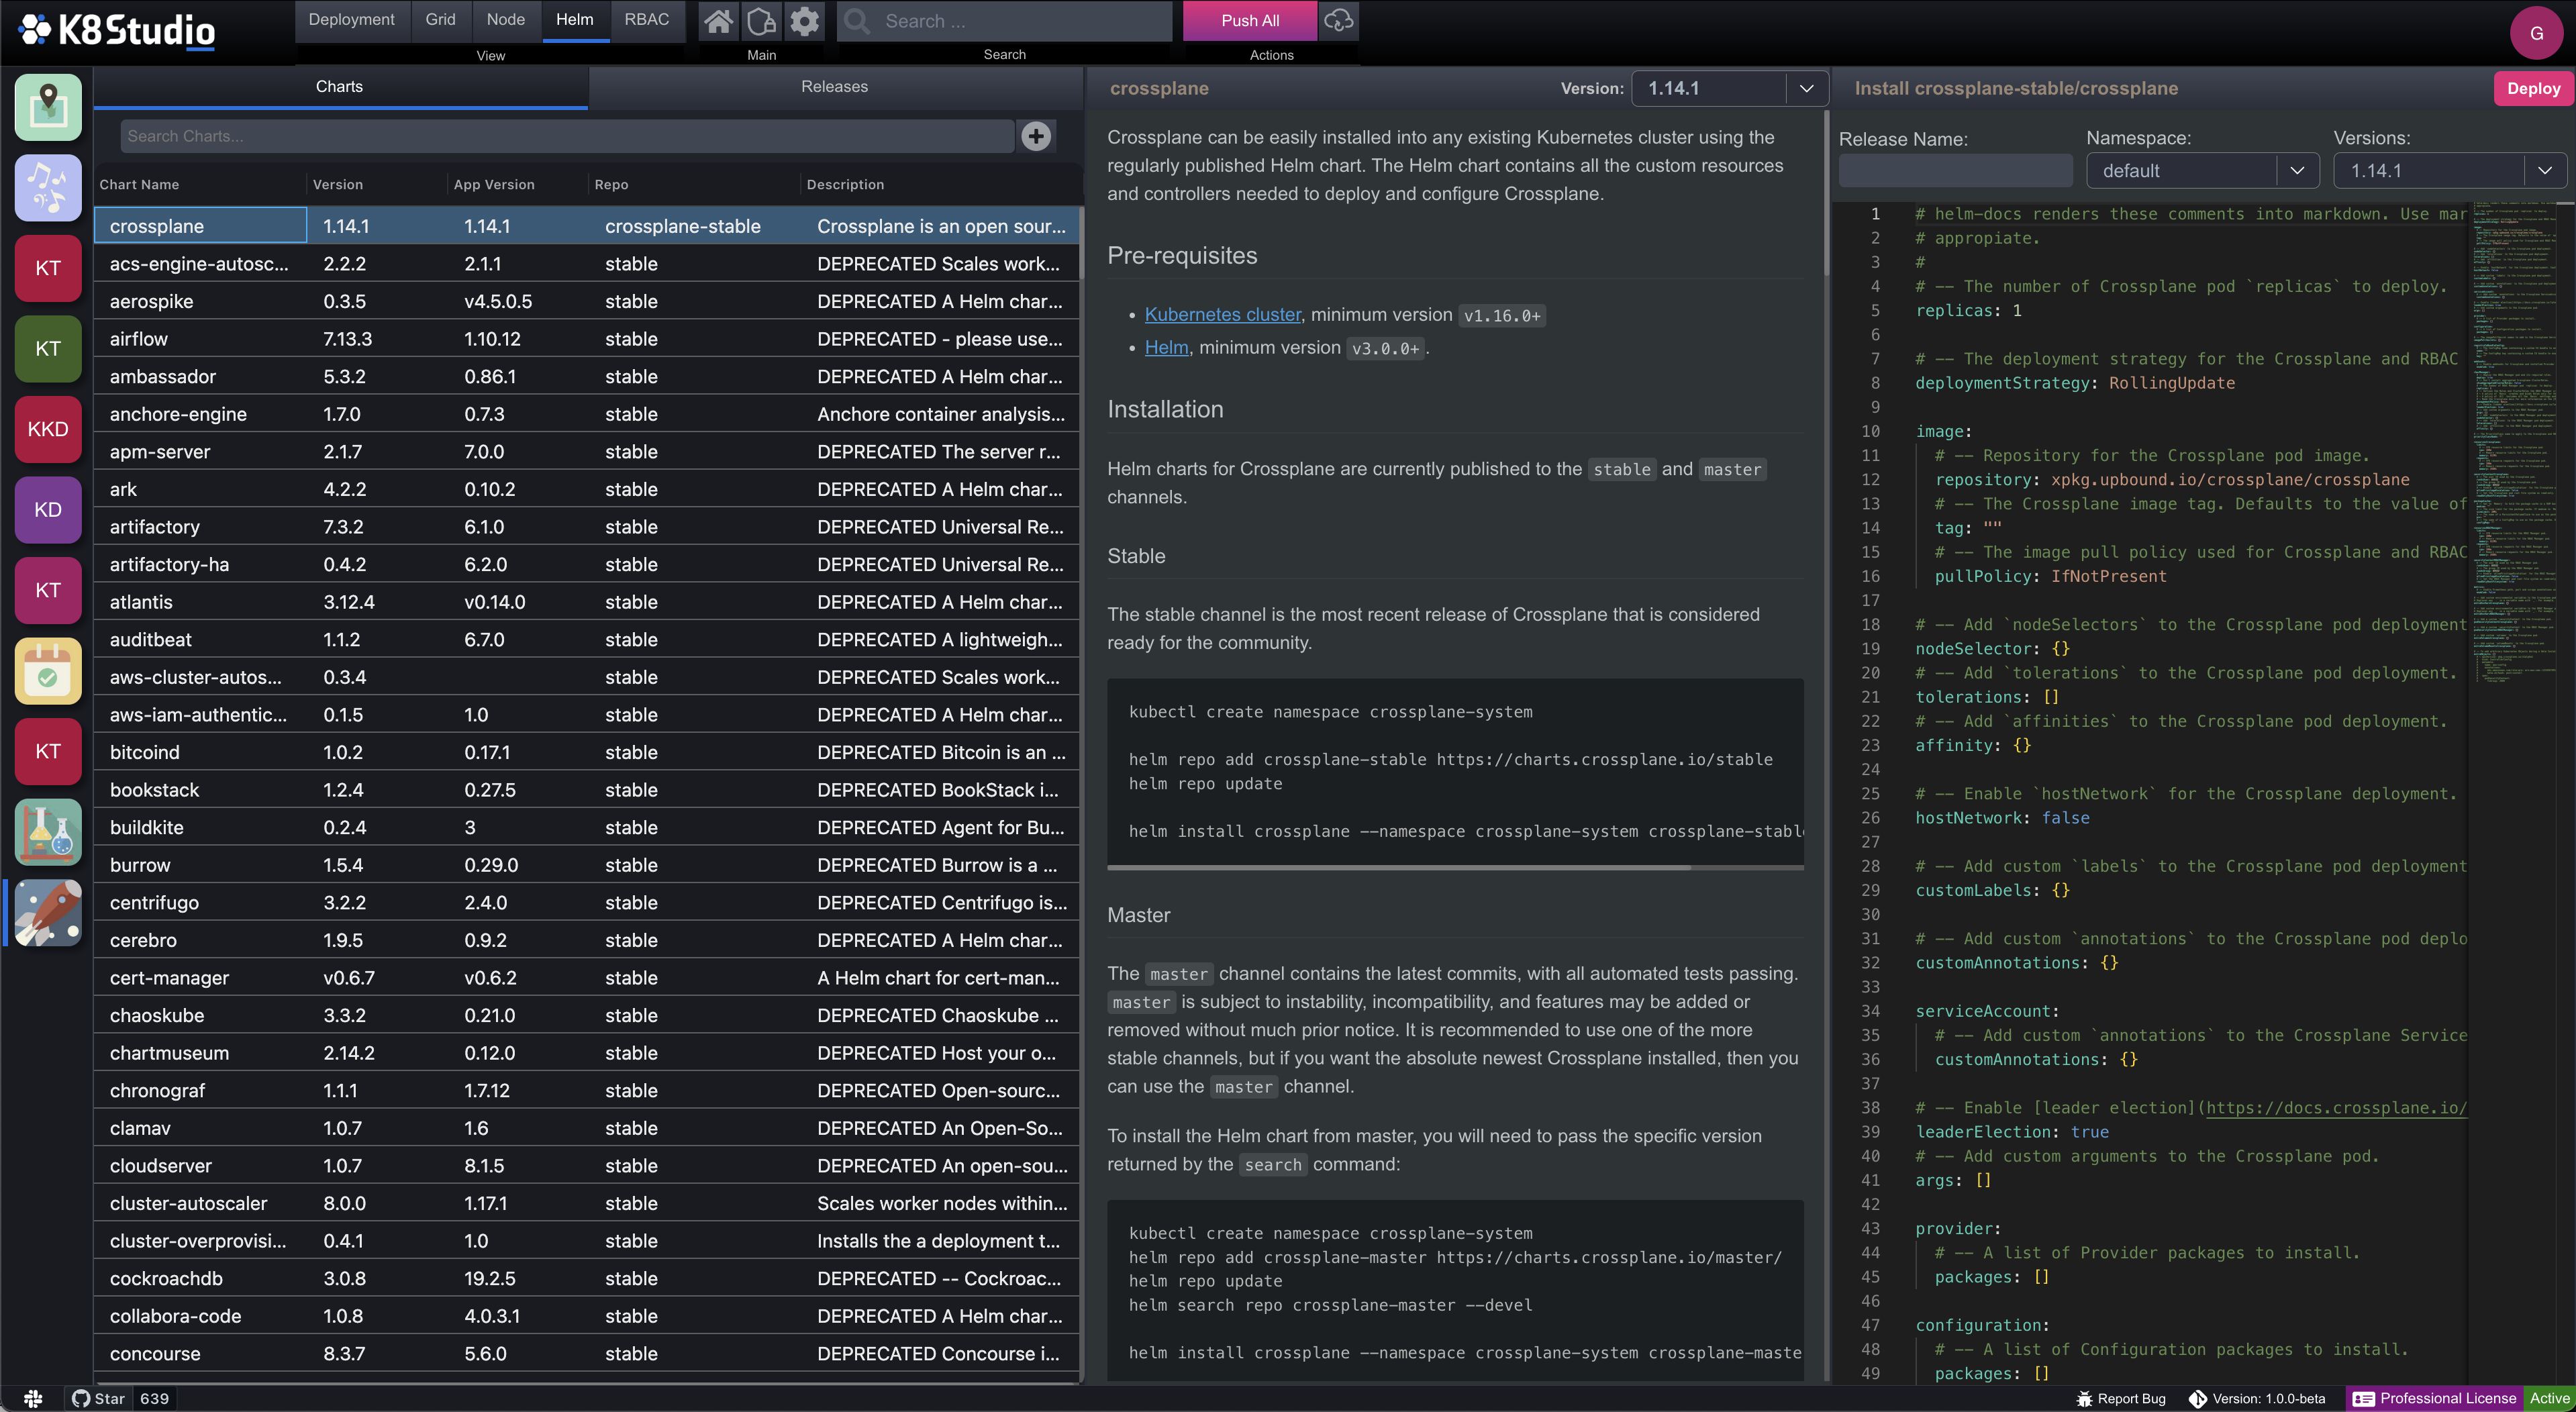Screen dimensions: 2576x1412
Task: Select the chartmuseum chart row
Action: pos(588,1053)
